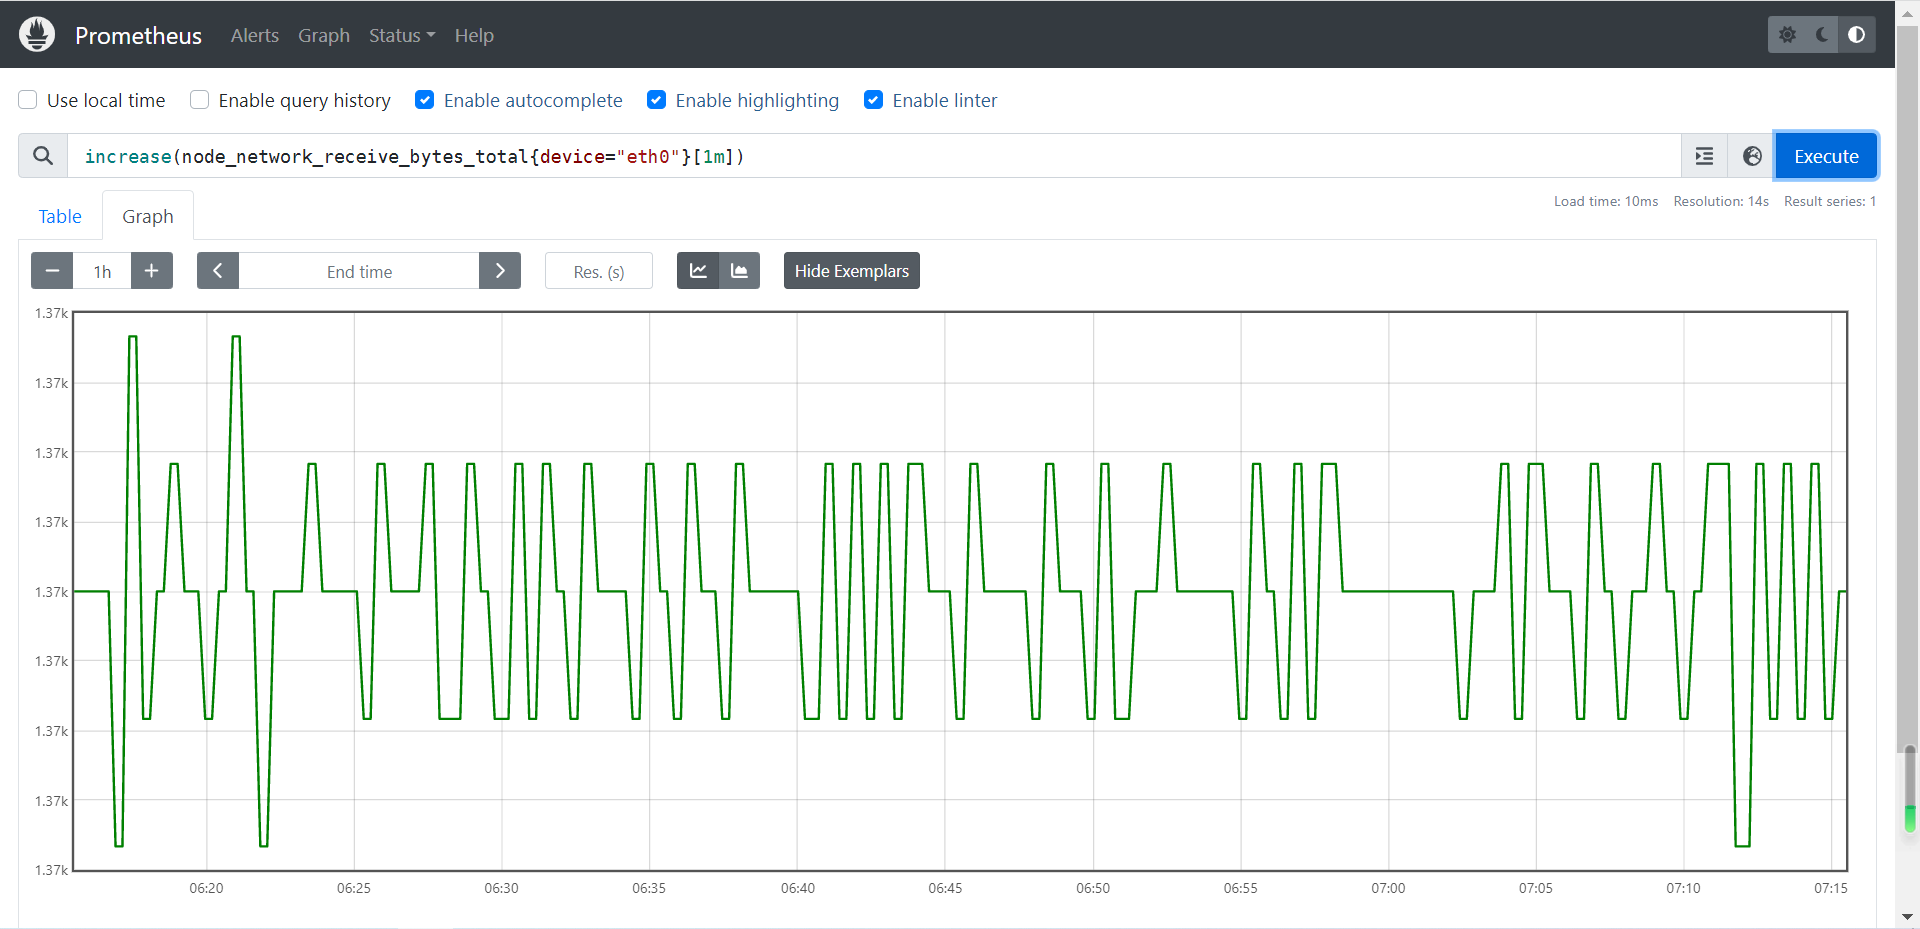
Task: Switch to dark theme moon icon
Action: (1822, 35)
